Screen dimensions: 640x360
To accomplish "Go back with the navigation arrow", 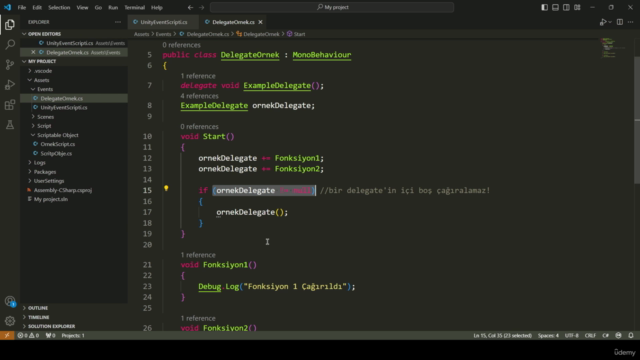I will coord(190,7).
